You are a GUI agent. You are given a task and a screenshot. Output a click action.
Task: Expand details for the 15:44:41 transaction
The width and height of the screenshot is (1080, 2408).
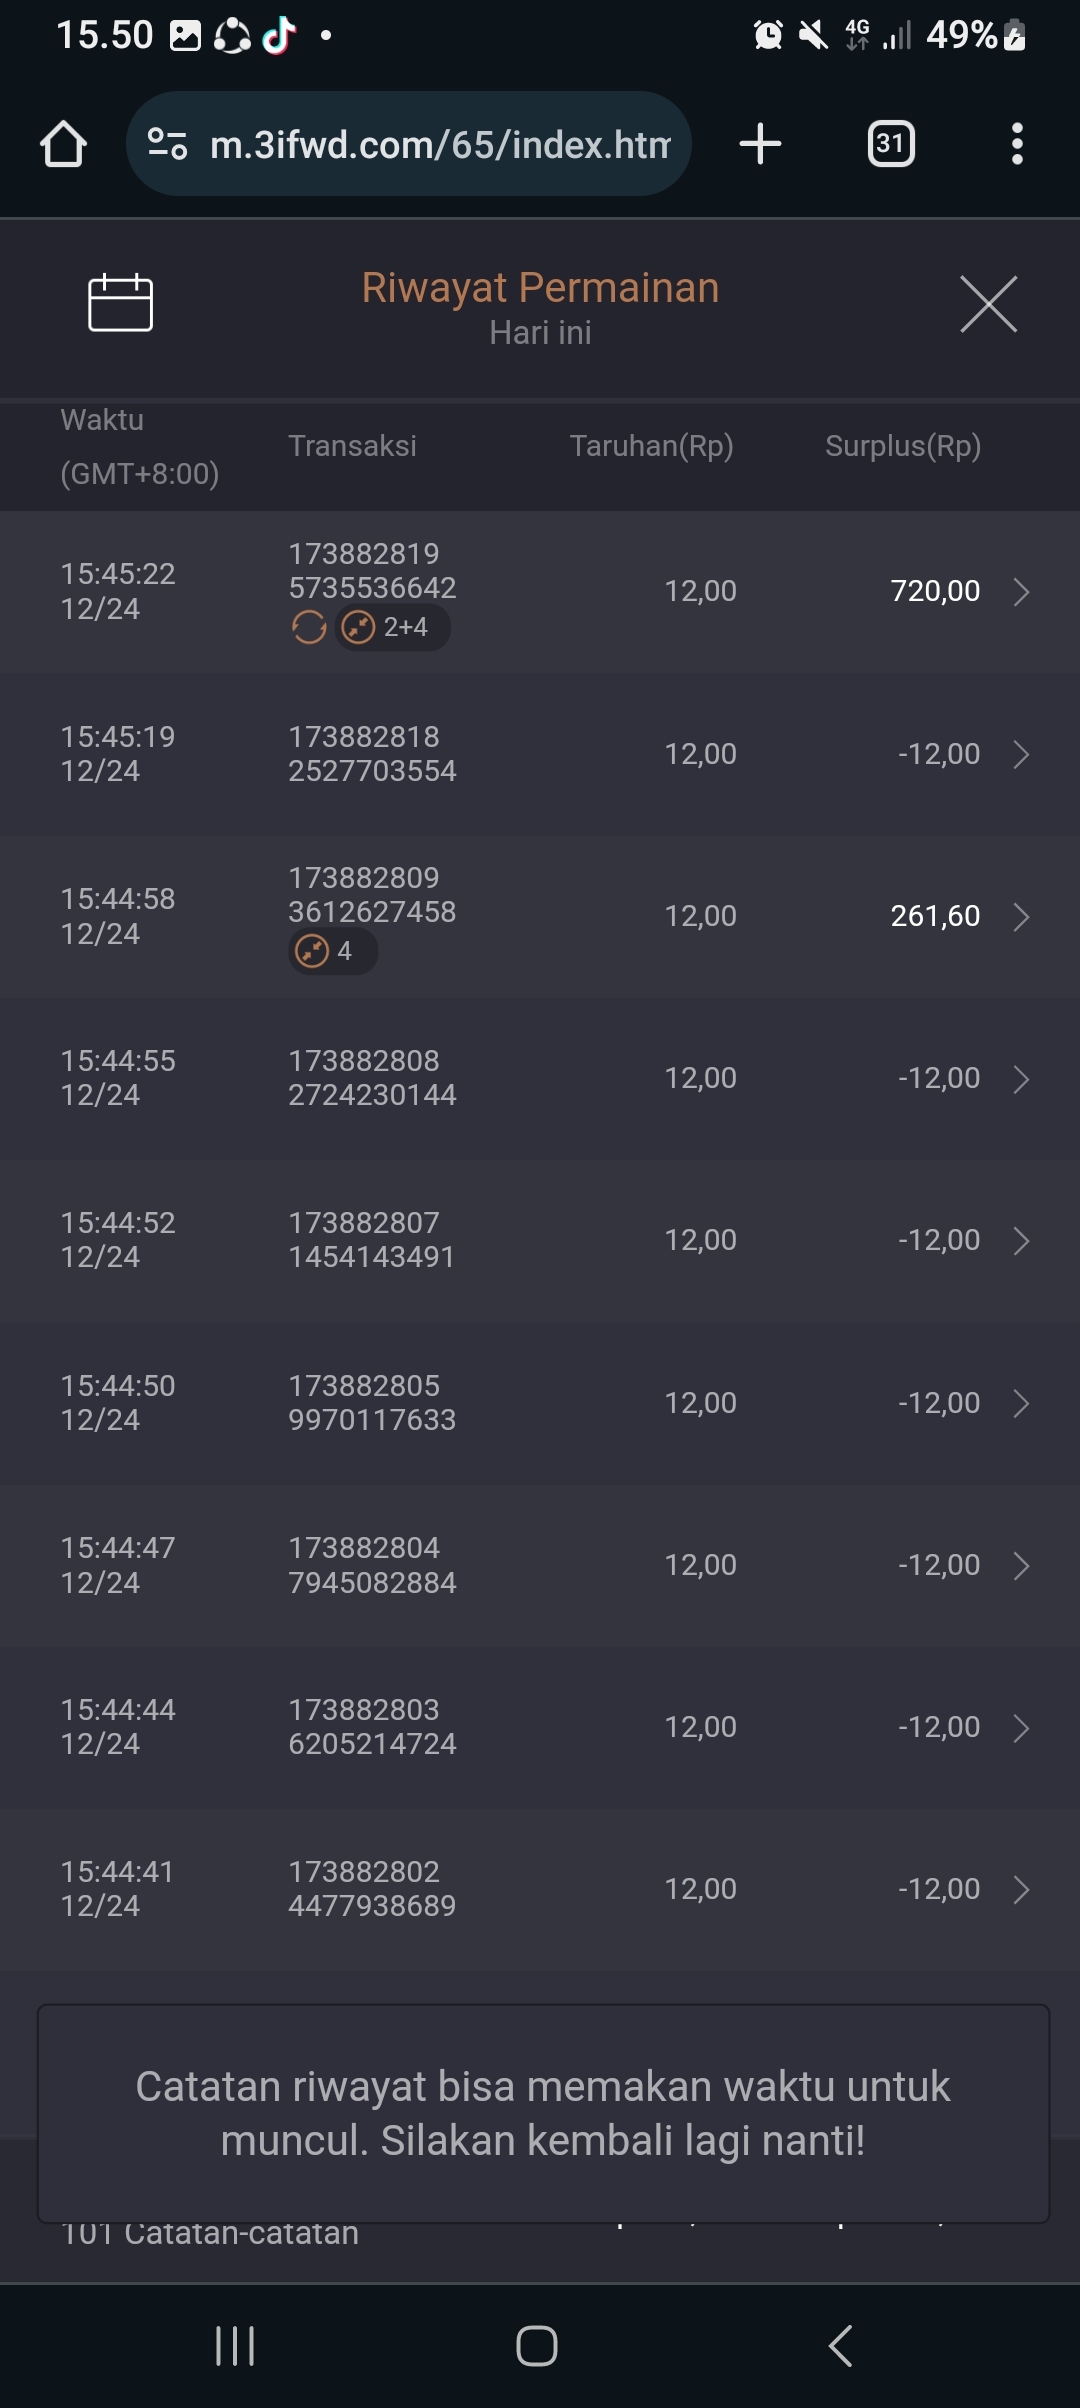(1021, 1889)
